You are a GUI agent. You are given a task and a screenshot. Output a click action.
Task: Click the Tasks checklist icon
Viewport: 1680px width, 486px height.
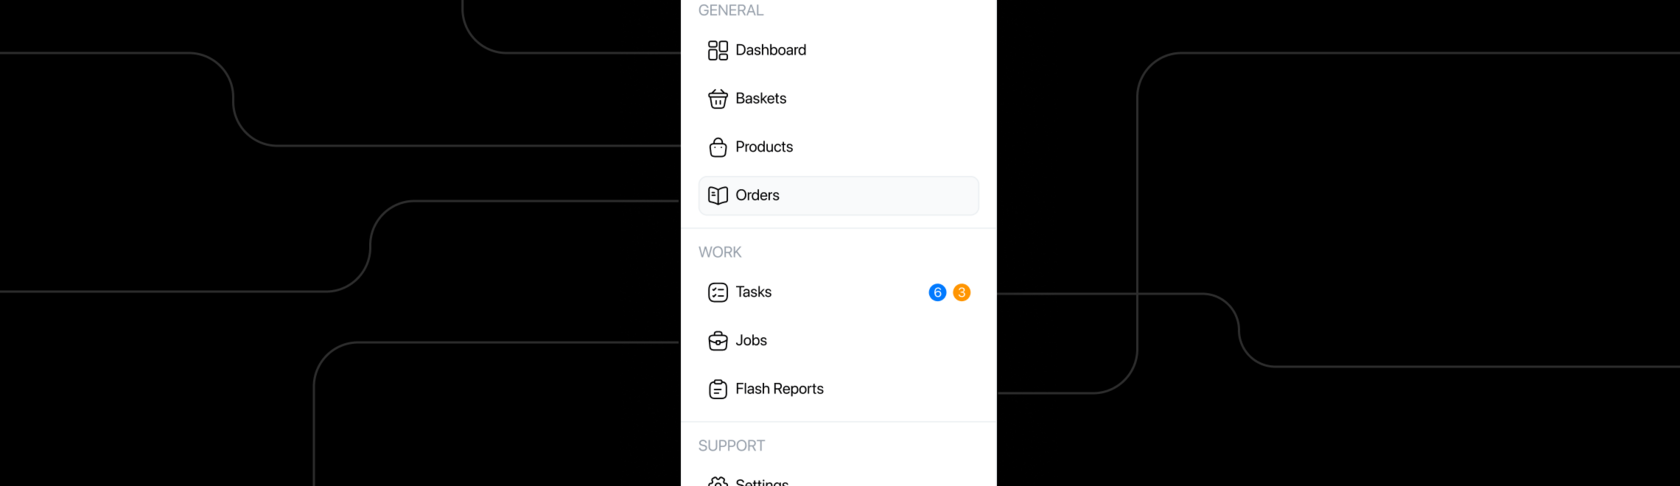[718, 293]
